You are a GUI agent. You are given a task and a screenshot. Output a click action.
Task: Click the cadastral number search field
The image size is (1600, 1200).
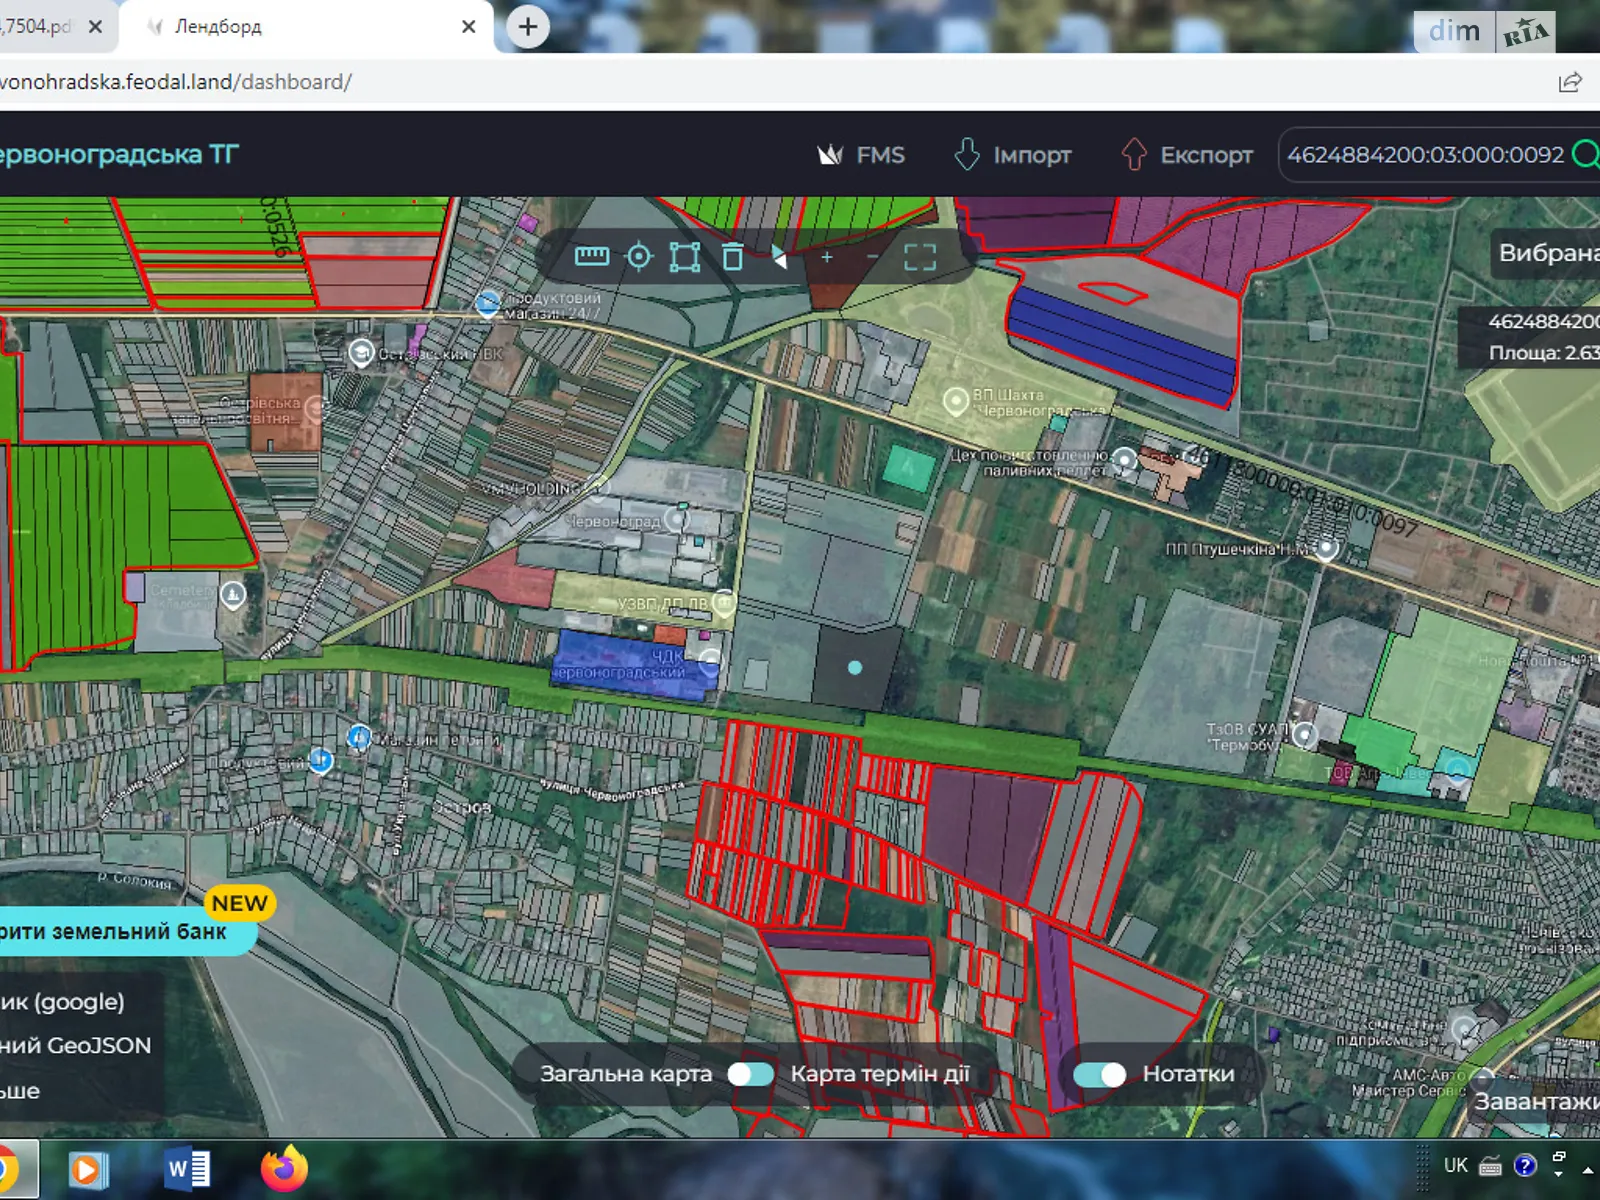(1424, 155)
